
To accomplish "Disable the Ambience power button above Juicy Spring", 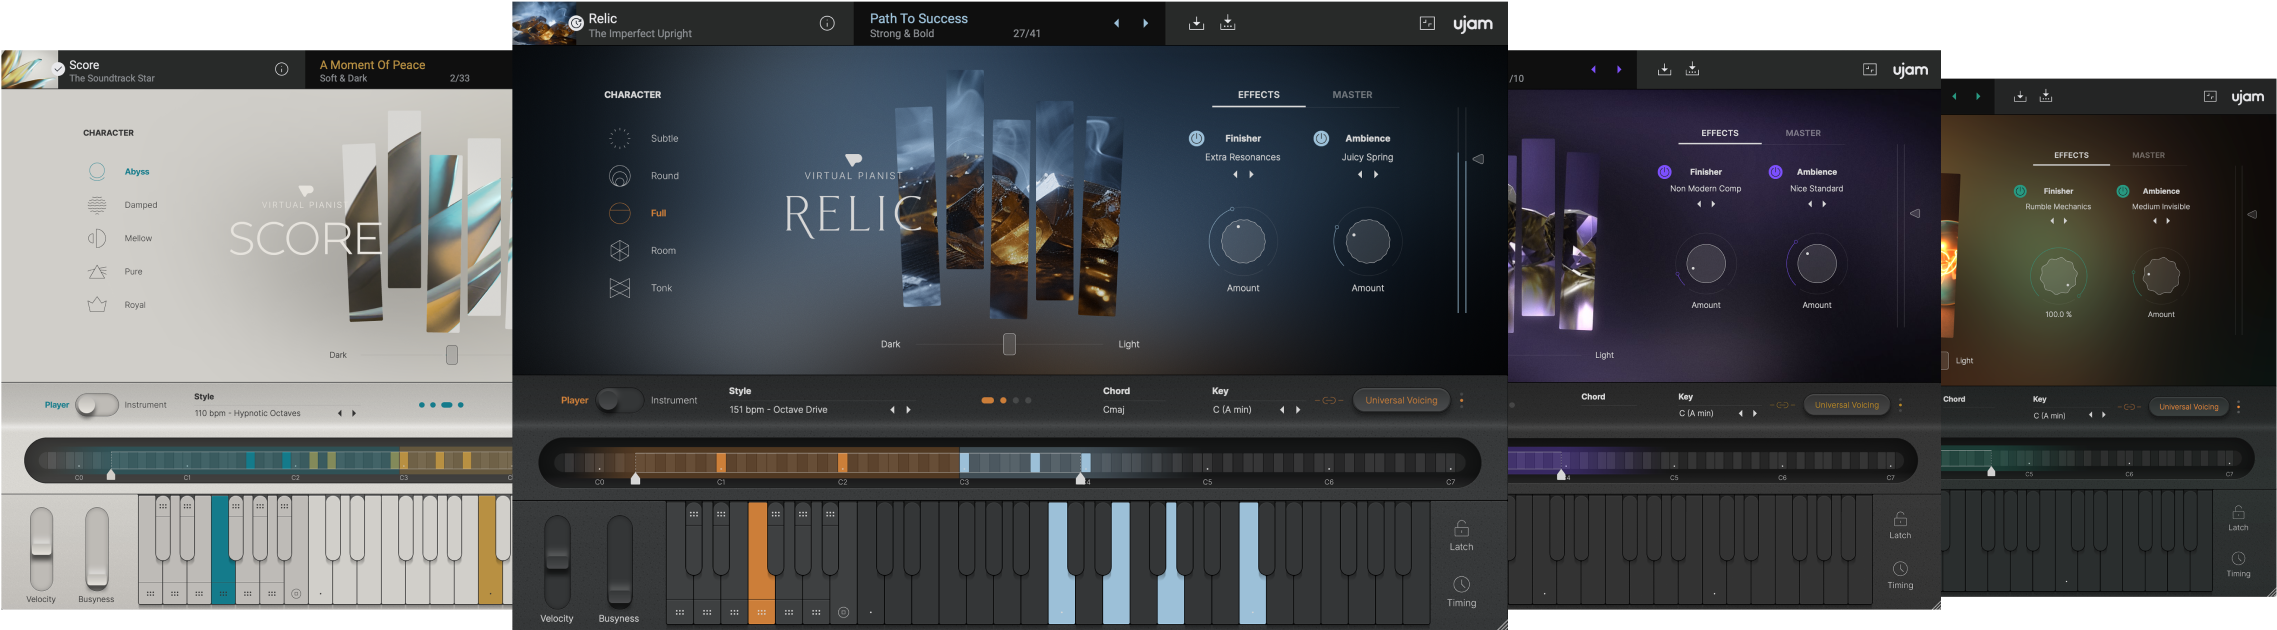I will pyautogui.click(x=1321, y=138).
